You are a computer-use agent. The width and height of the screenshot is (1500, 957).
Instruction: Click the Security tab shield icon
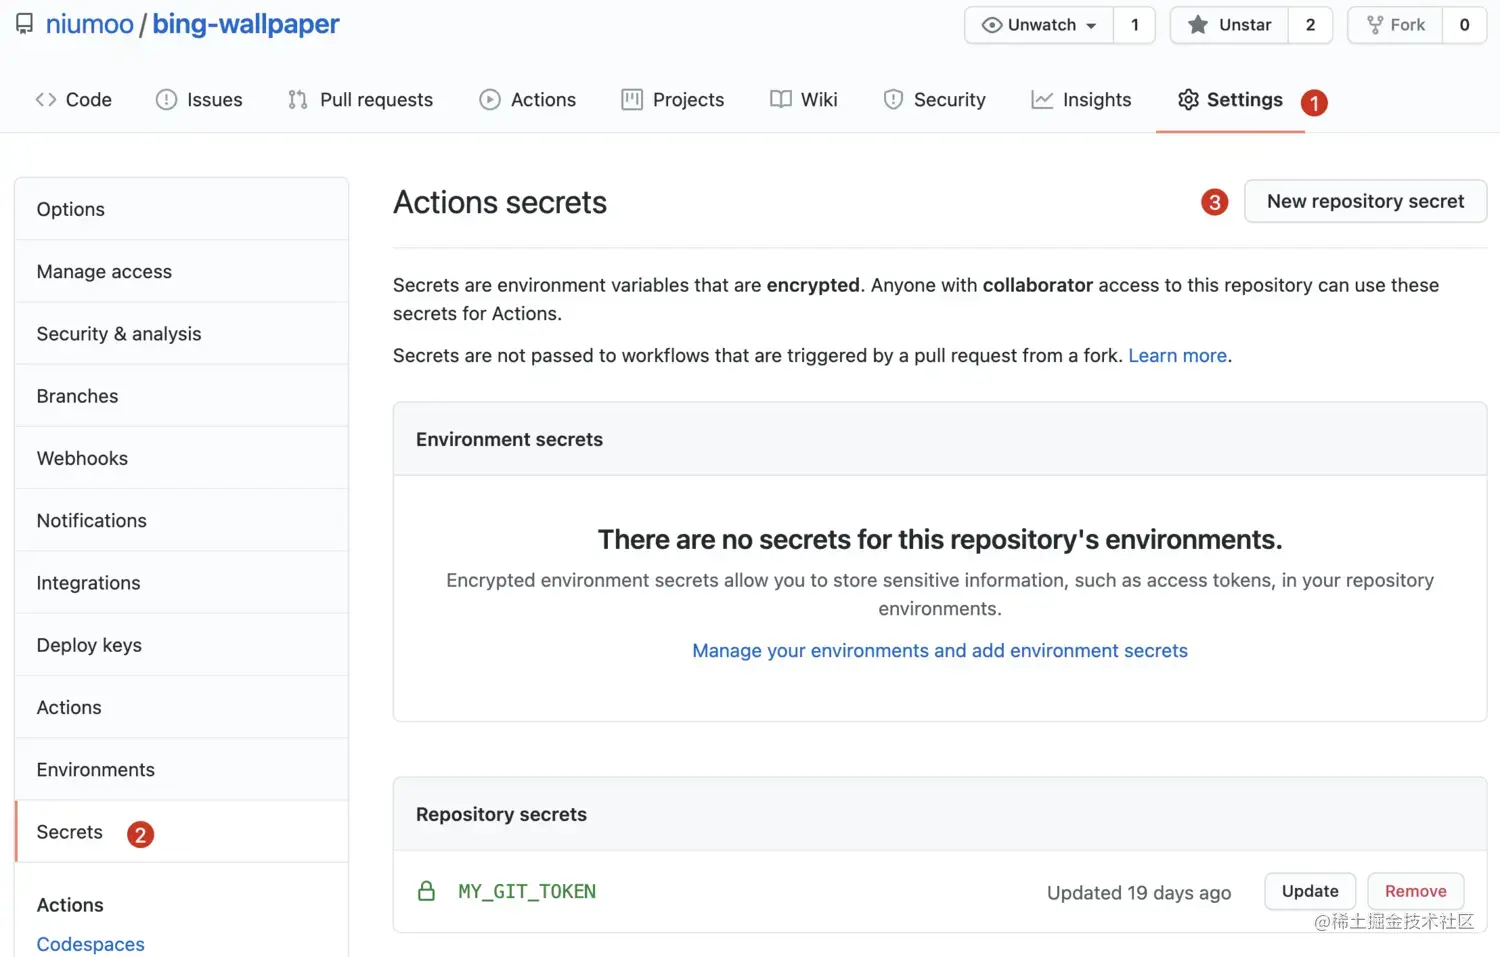click(893, 99)
